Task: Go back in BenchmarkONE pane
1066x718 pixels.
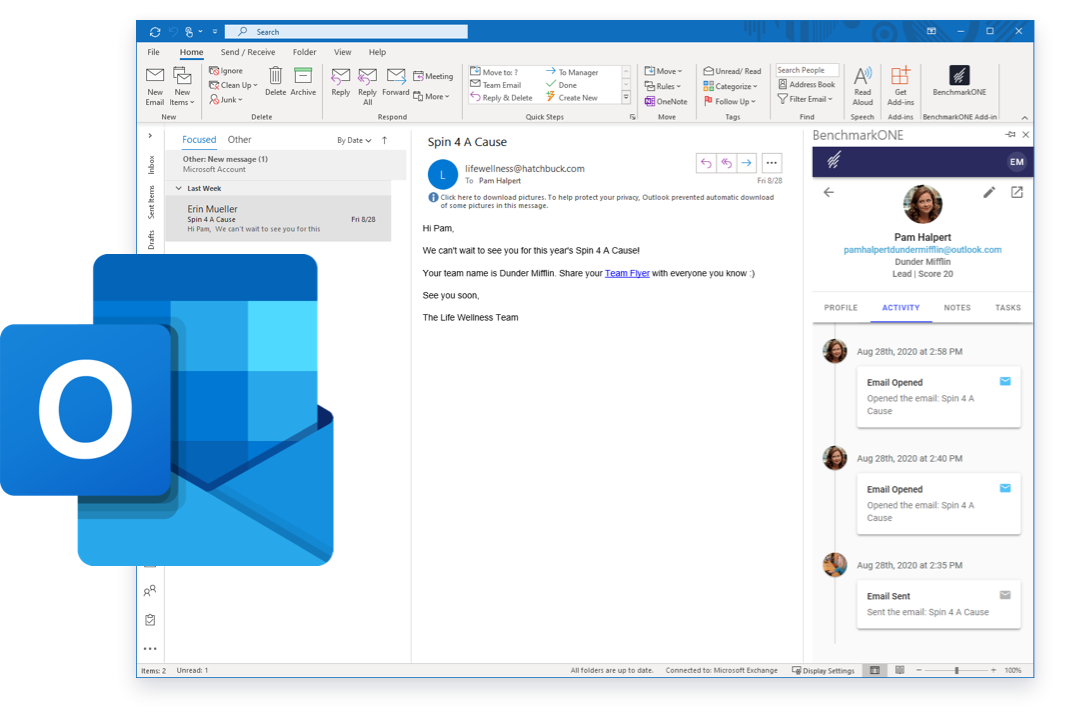Action: click(828, 192)
